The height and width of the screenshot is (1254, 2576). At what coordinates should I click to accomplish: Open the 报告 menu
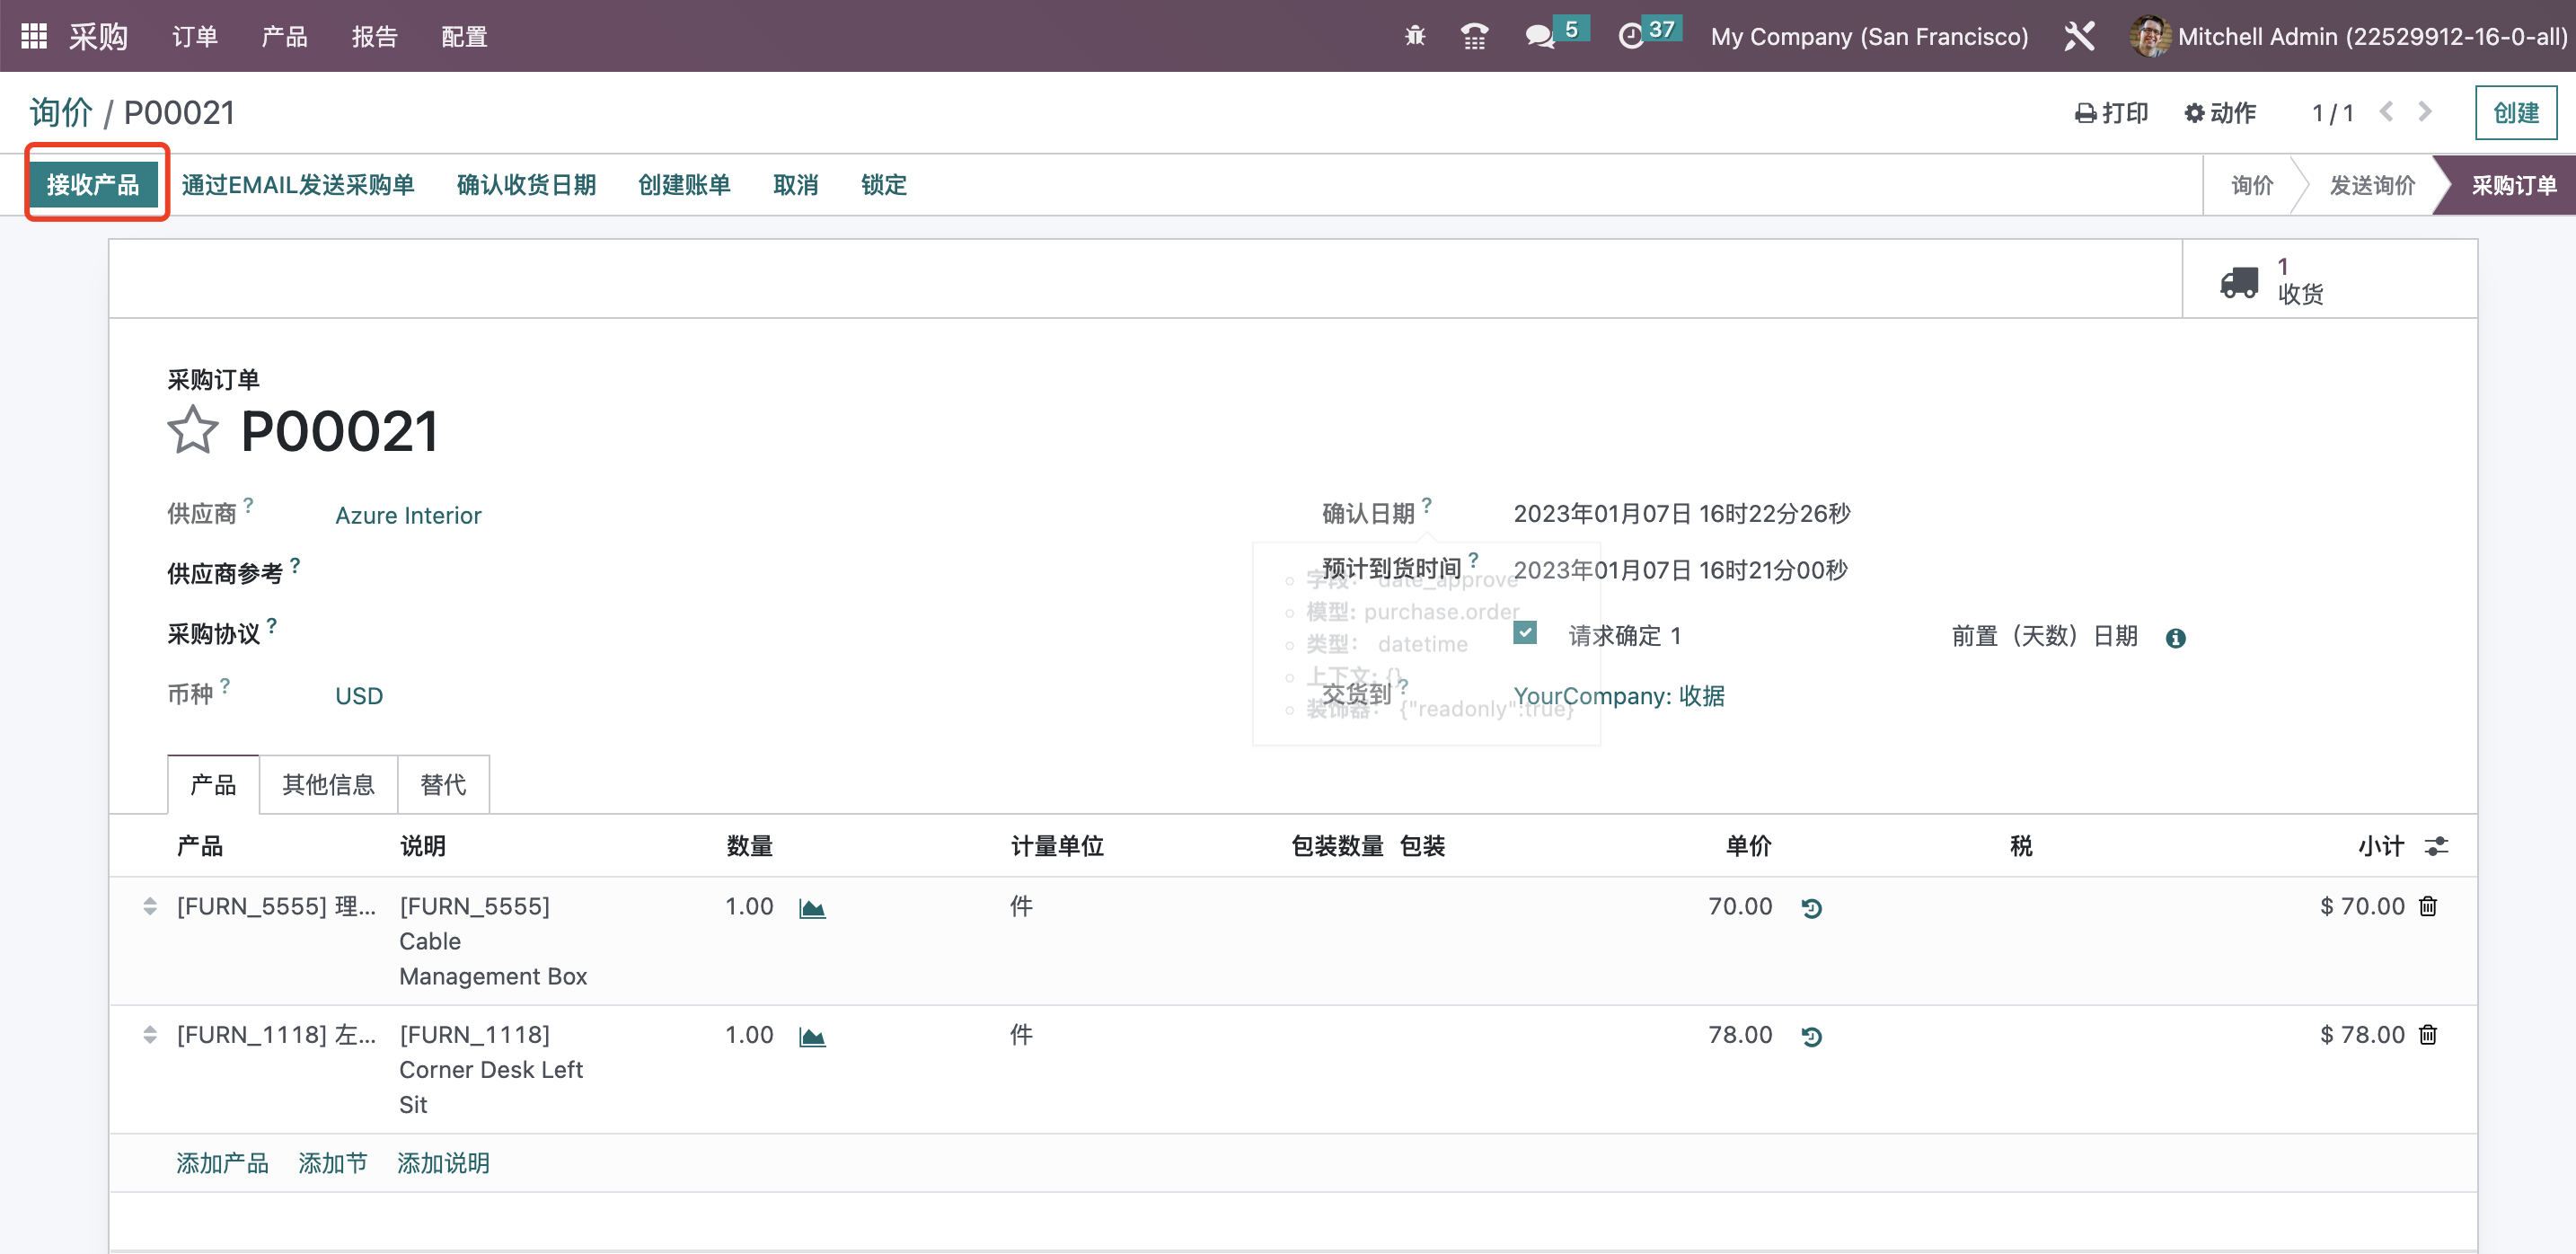pyautogui.click(x=375, y=37)
